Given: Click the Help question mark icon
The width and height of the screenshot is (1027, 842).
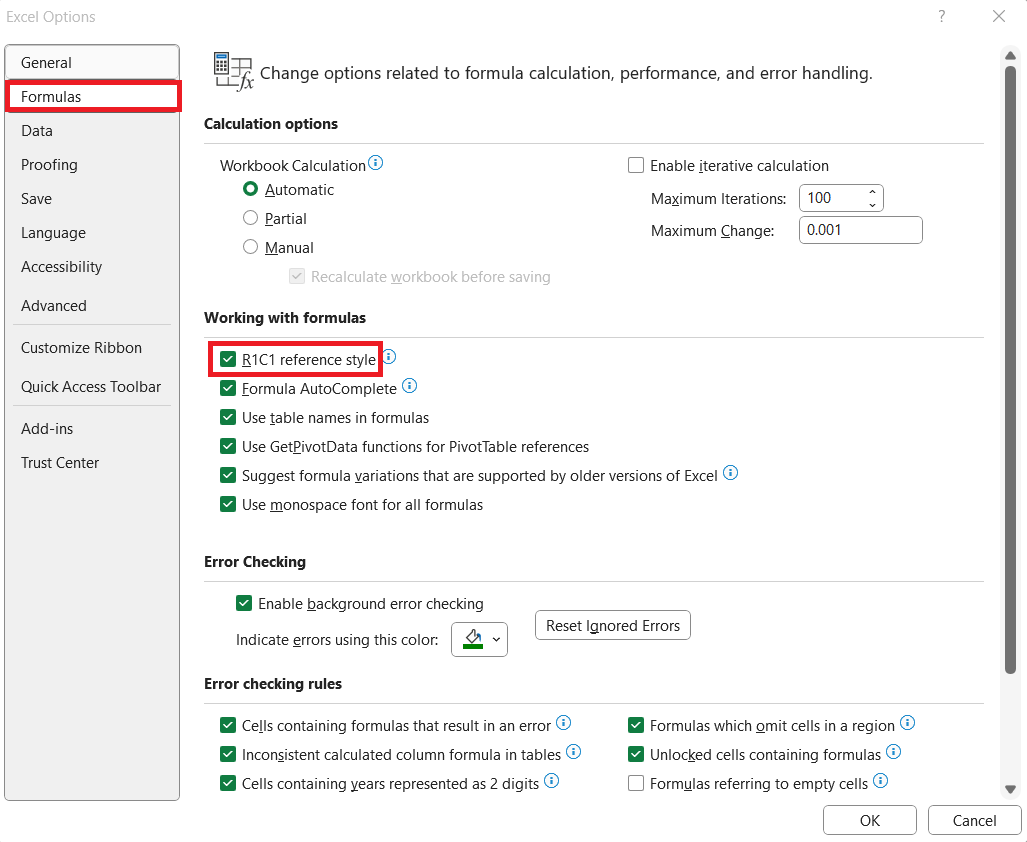Looking at the screenshot, I should pyautogui.click(x=941, y=16).
